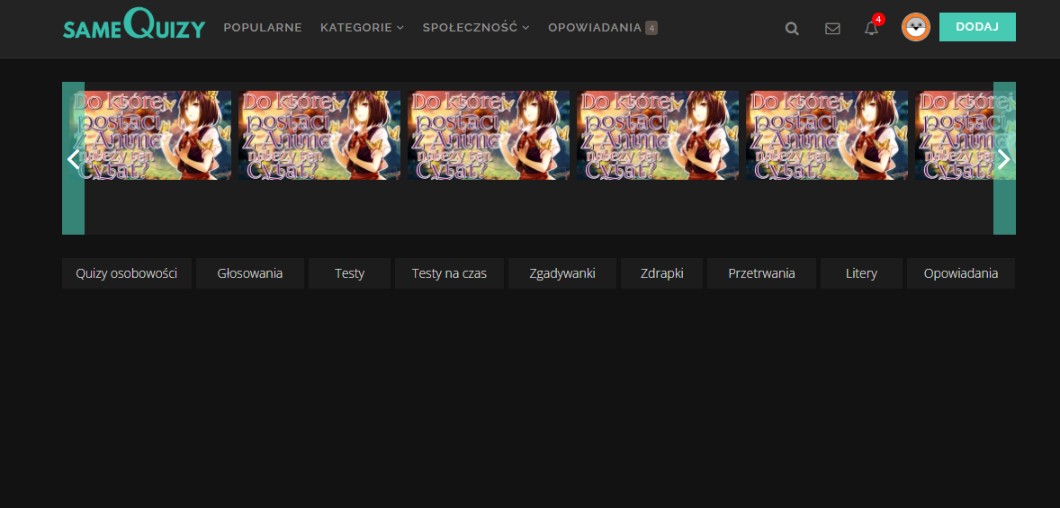Open the notifications bell icon

(871, 29)
